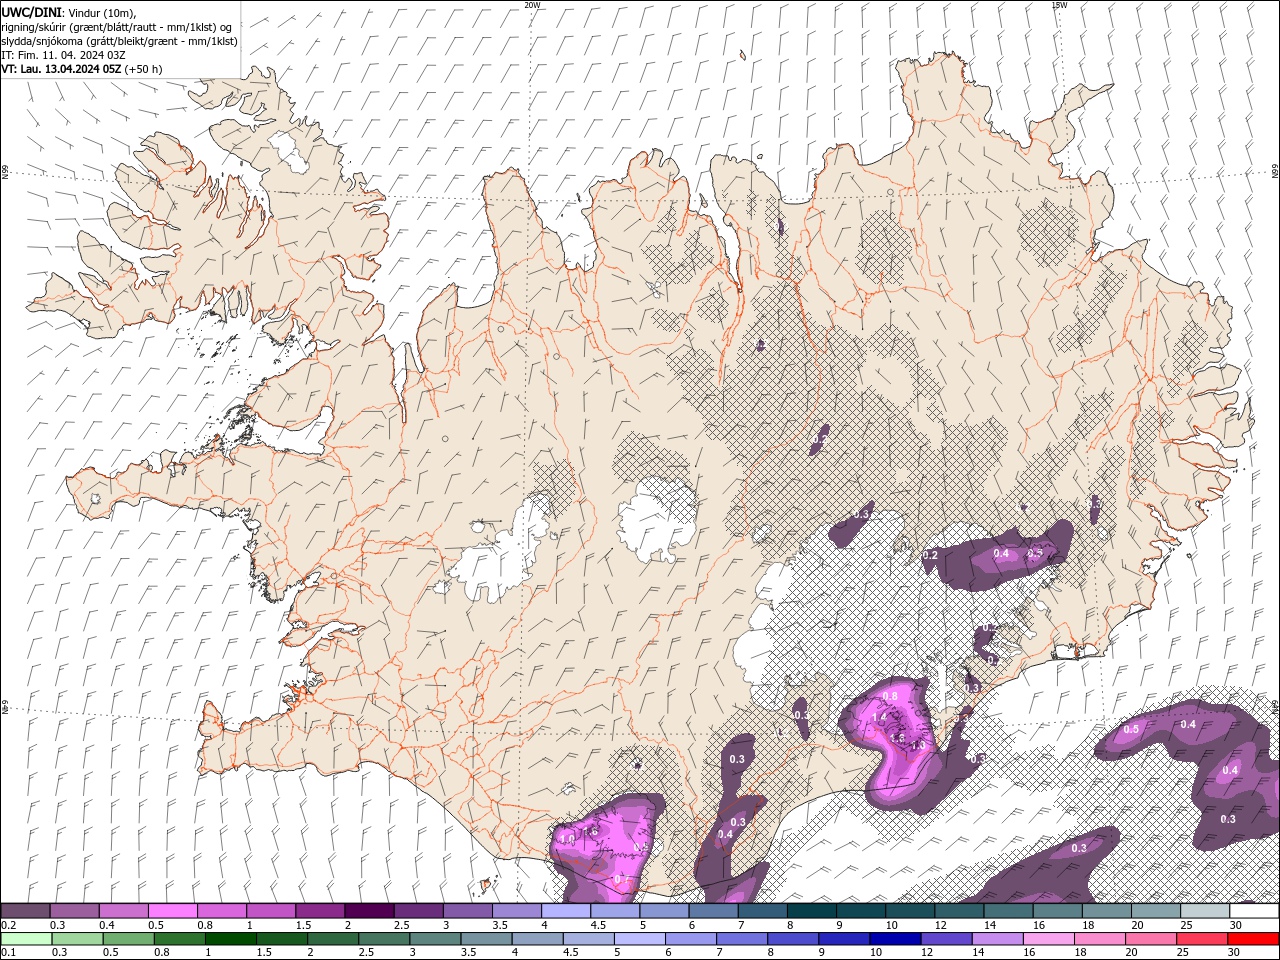Click the white swatch labeled 30 in upper row
Screen dimensions: 1280x960
click(1253, 911)
